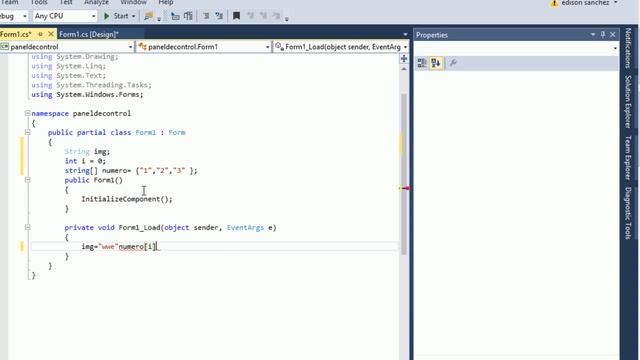Click the editor vertical scrollbar thumb
Image resolution: width=640 pixels, height=360 pixels.
(404, 173)
